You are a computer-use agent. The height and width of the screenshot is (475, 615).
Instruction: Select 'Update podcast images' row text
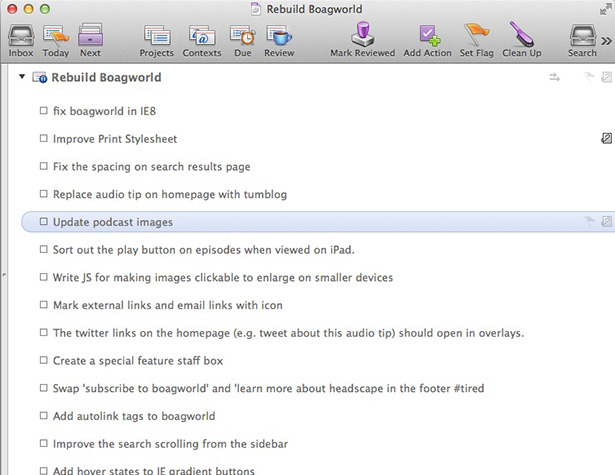(x=113, y=222)
